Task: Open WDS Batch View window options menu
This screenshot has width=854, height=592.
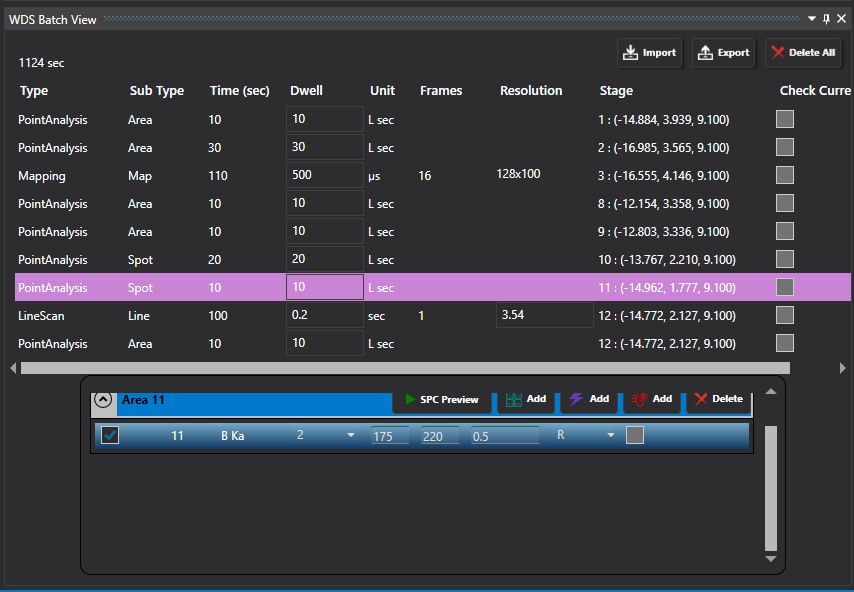Action: [x=811, y=19]
